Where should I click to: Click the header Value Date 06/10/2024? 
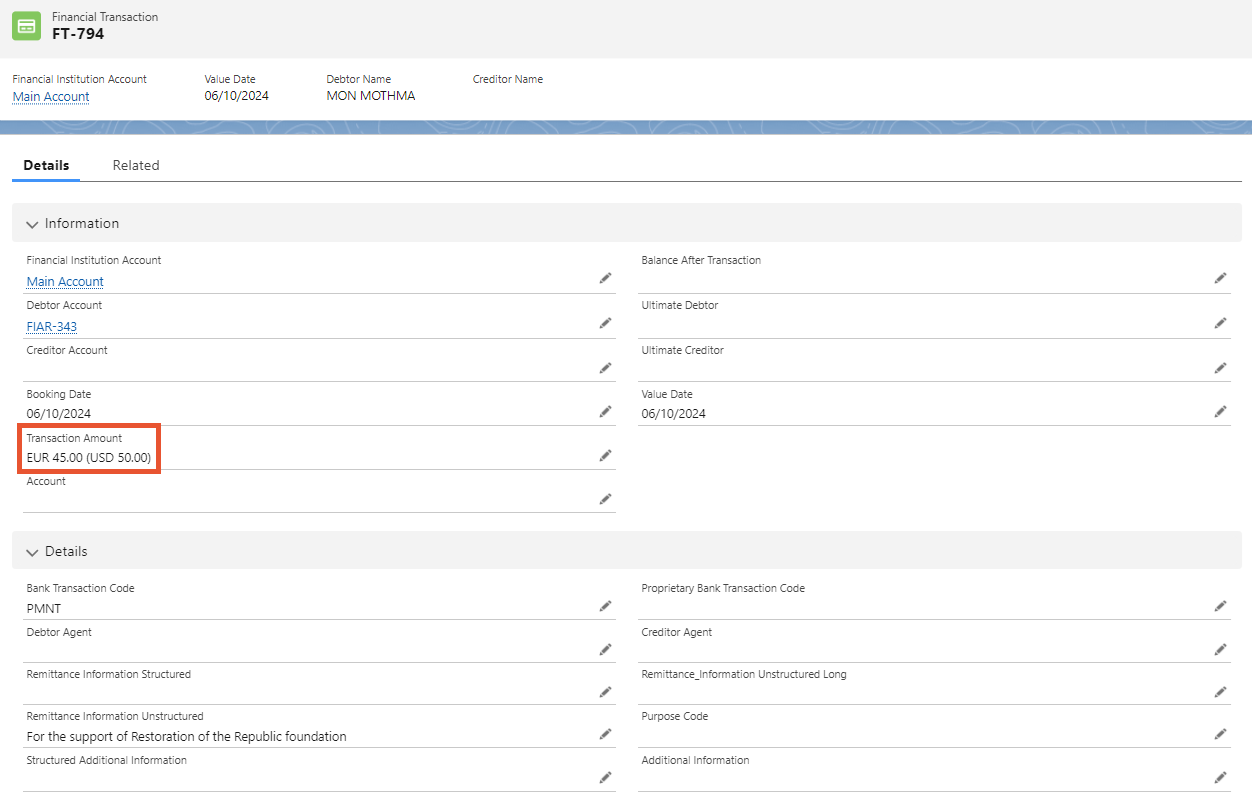(x=237, y=96)
